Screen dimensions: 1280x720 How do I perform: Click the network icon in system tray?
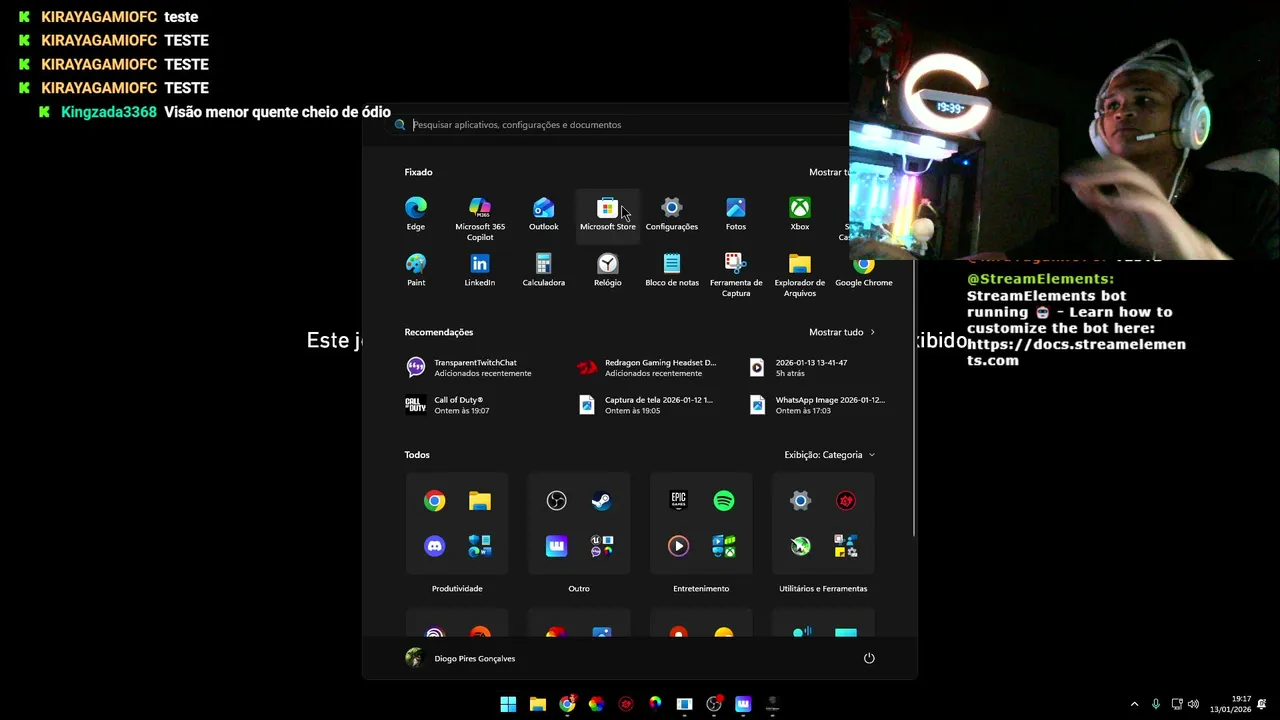coord(1176,704)
